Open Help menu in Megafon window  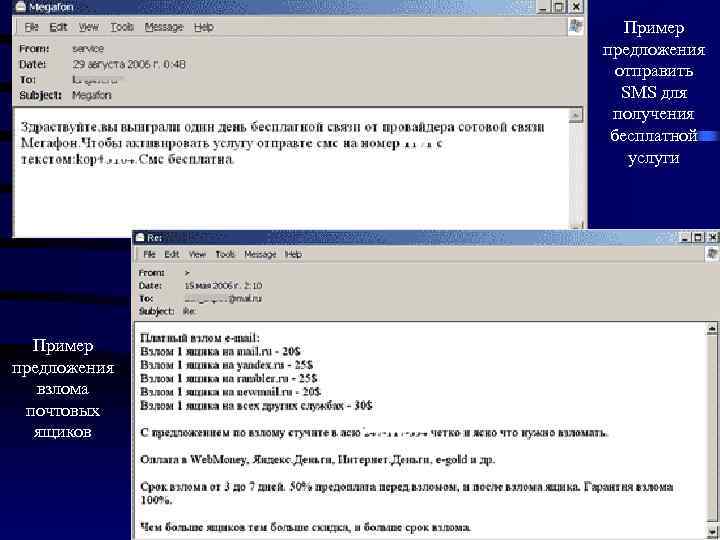click(203, 27)
